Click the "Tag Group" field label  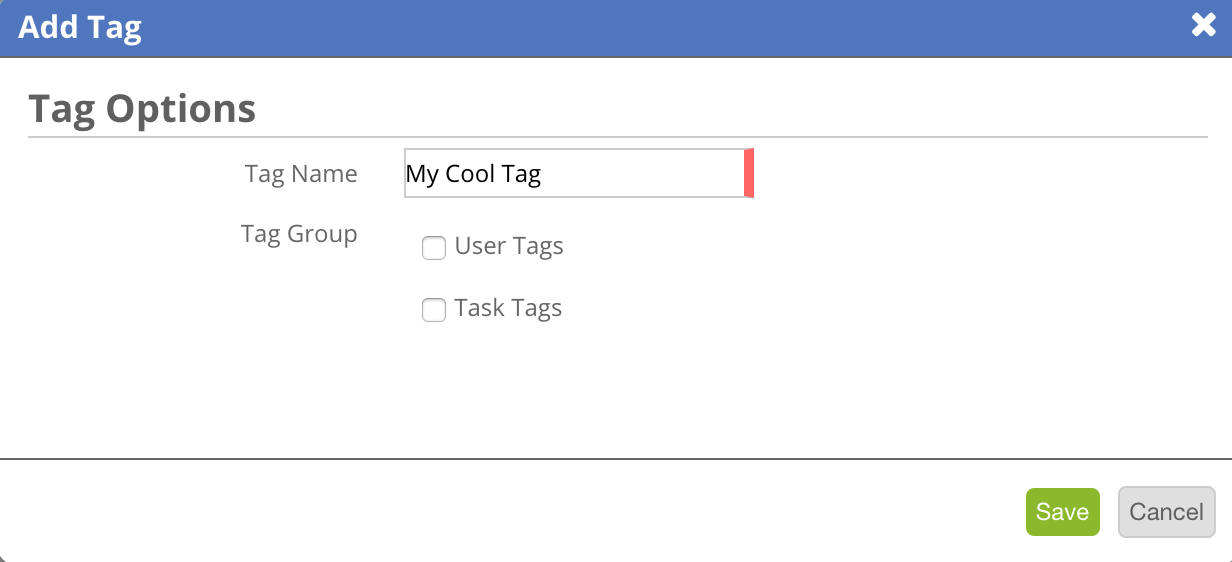pos(299,235)
